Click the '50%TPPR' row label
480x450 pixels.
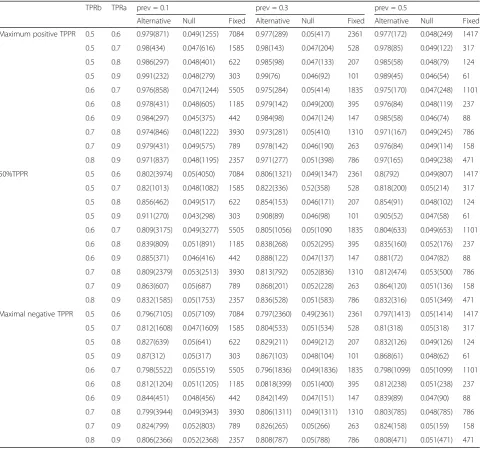point(14,174)
